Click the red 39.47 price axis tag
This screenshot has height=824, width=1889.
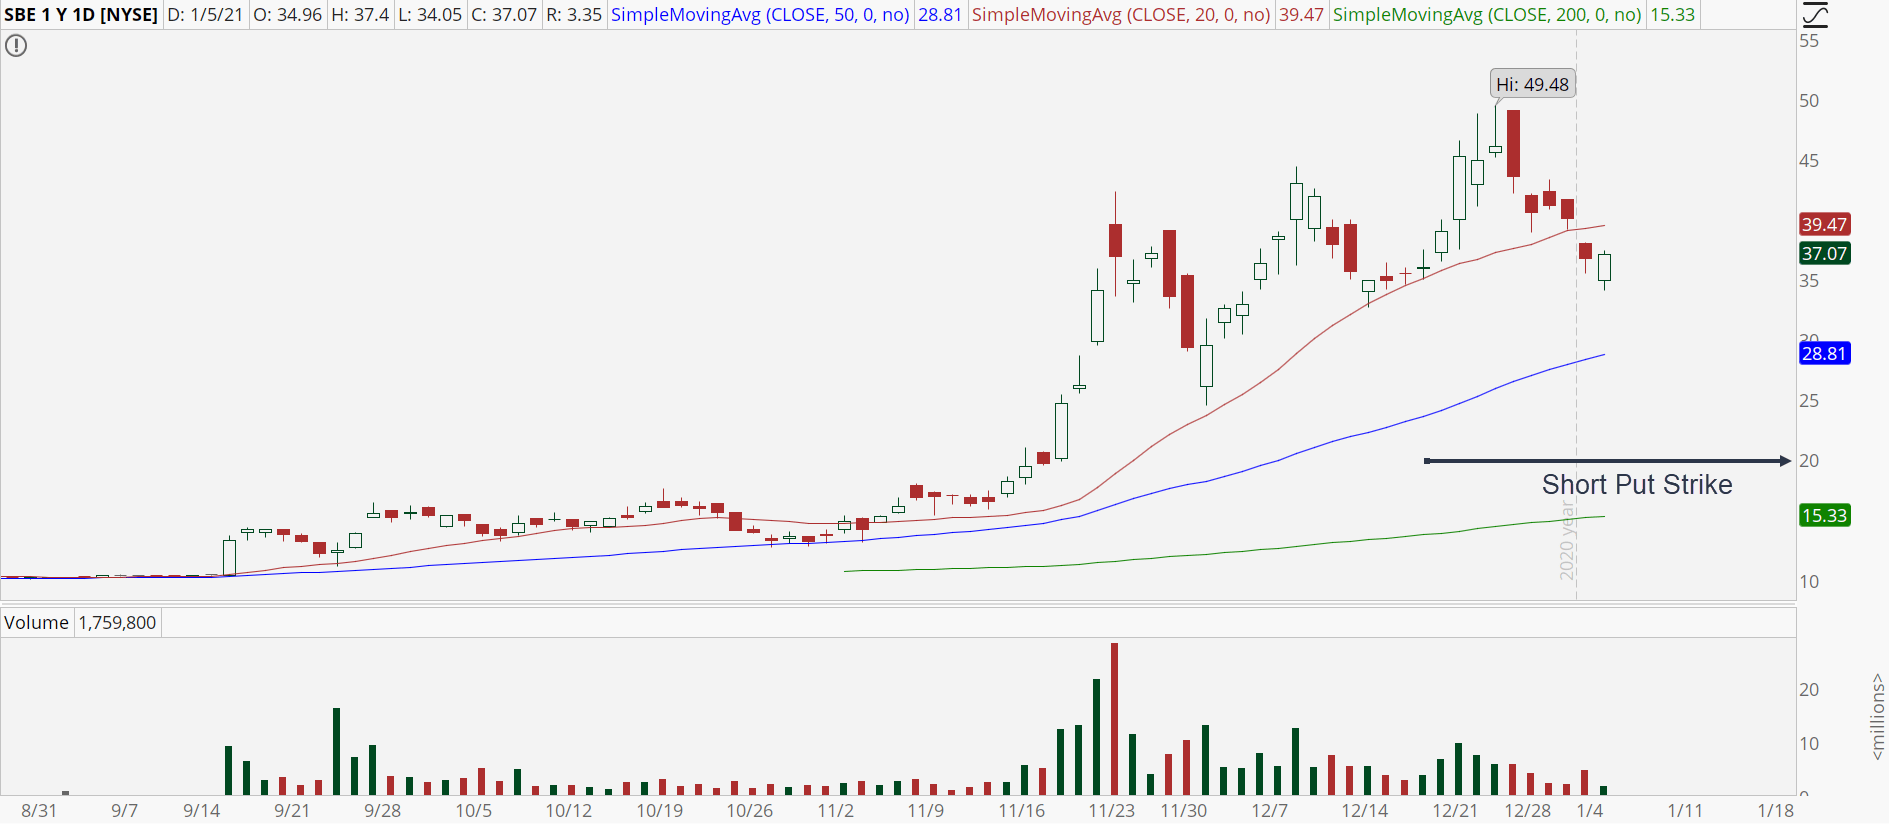(1824, 224)
